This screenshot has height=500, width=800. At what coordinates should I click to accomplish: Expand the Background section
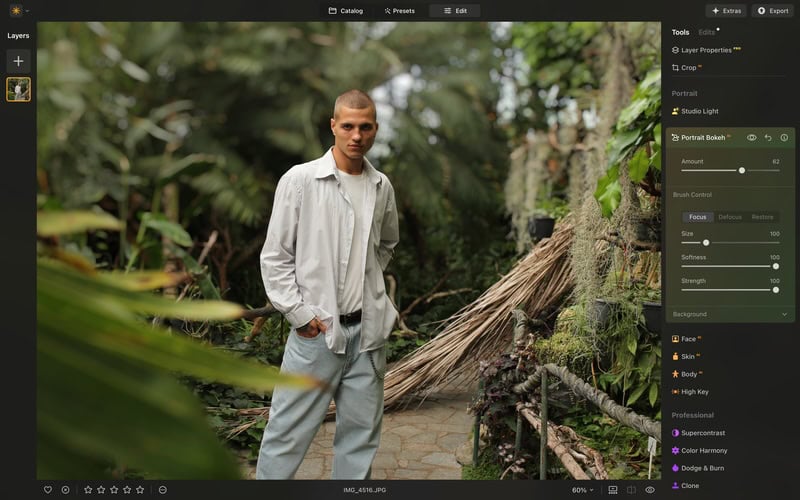tap(783, 314)
